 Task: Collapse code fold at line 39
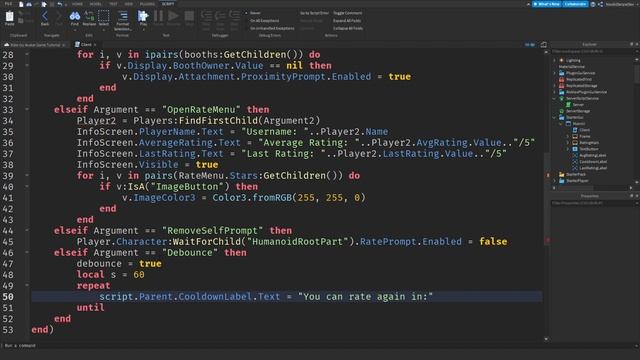click(x=27, y=176)
